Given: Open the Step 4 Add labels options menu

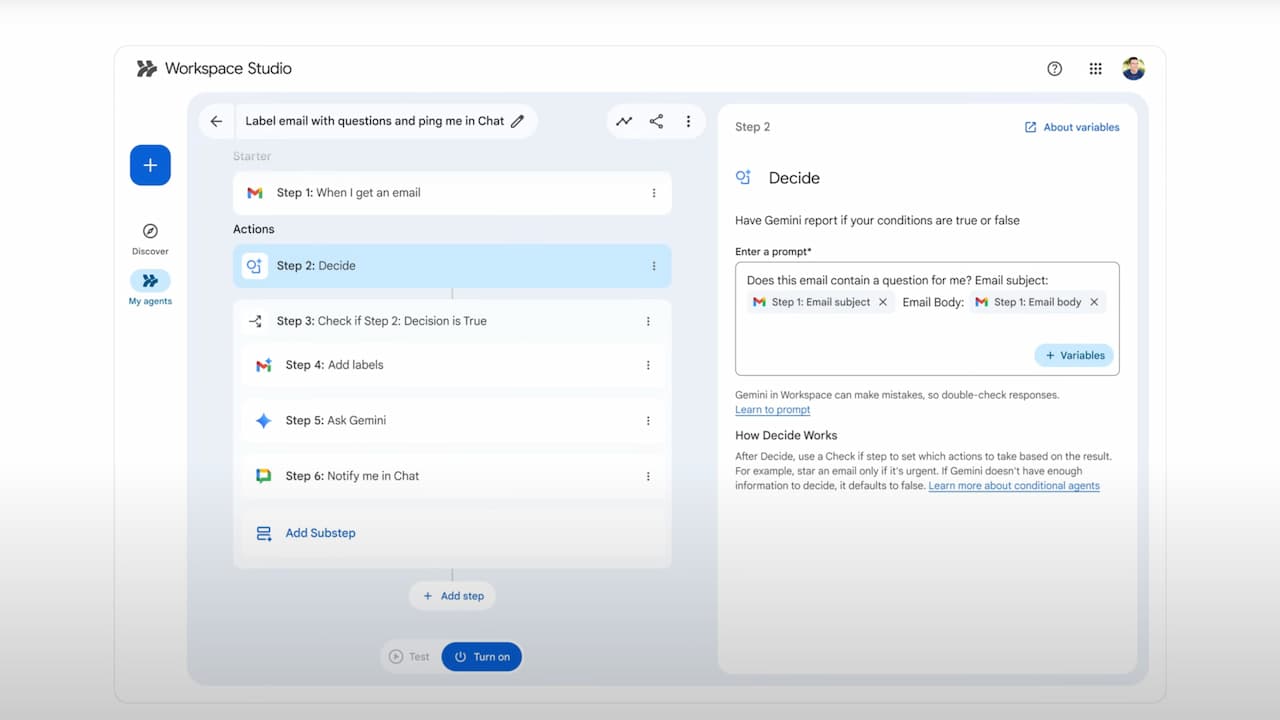Looking at the screenshot, I should (648, 366).
